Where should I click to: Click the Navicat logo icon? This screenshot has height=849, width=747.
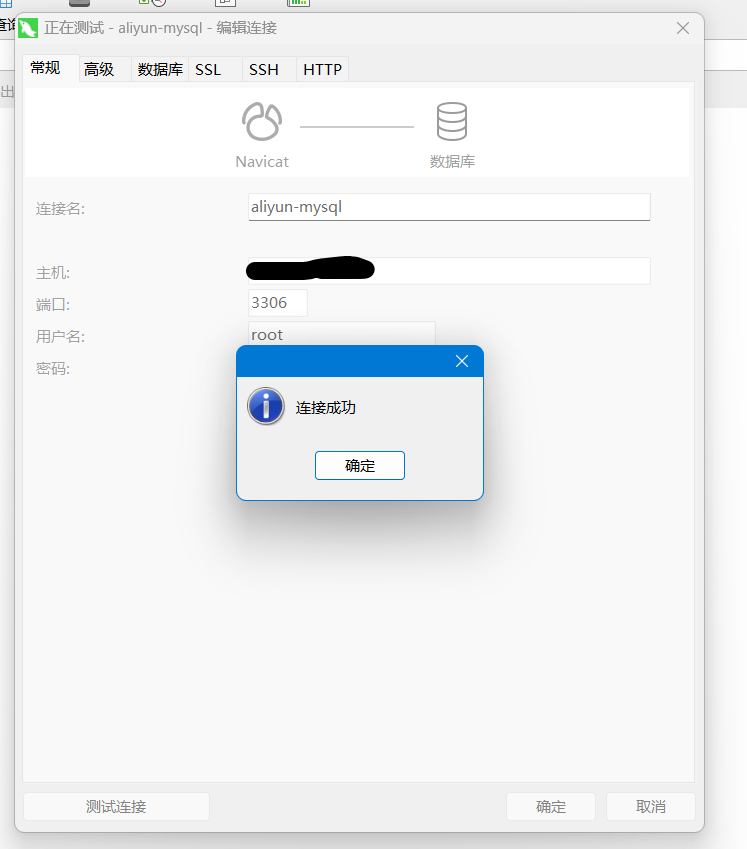[x=262, y=121]
